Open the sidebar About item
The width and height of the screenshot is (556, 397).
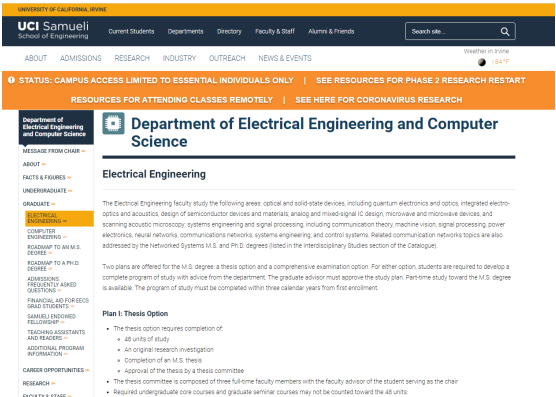coord(34,164)
